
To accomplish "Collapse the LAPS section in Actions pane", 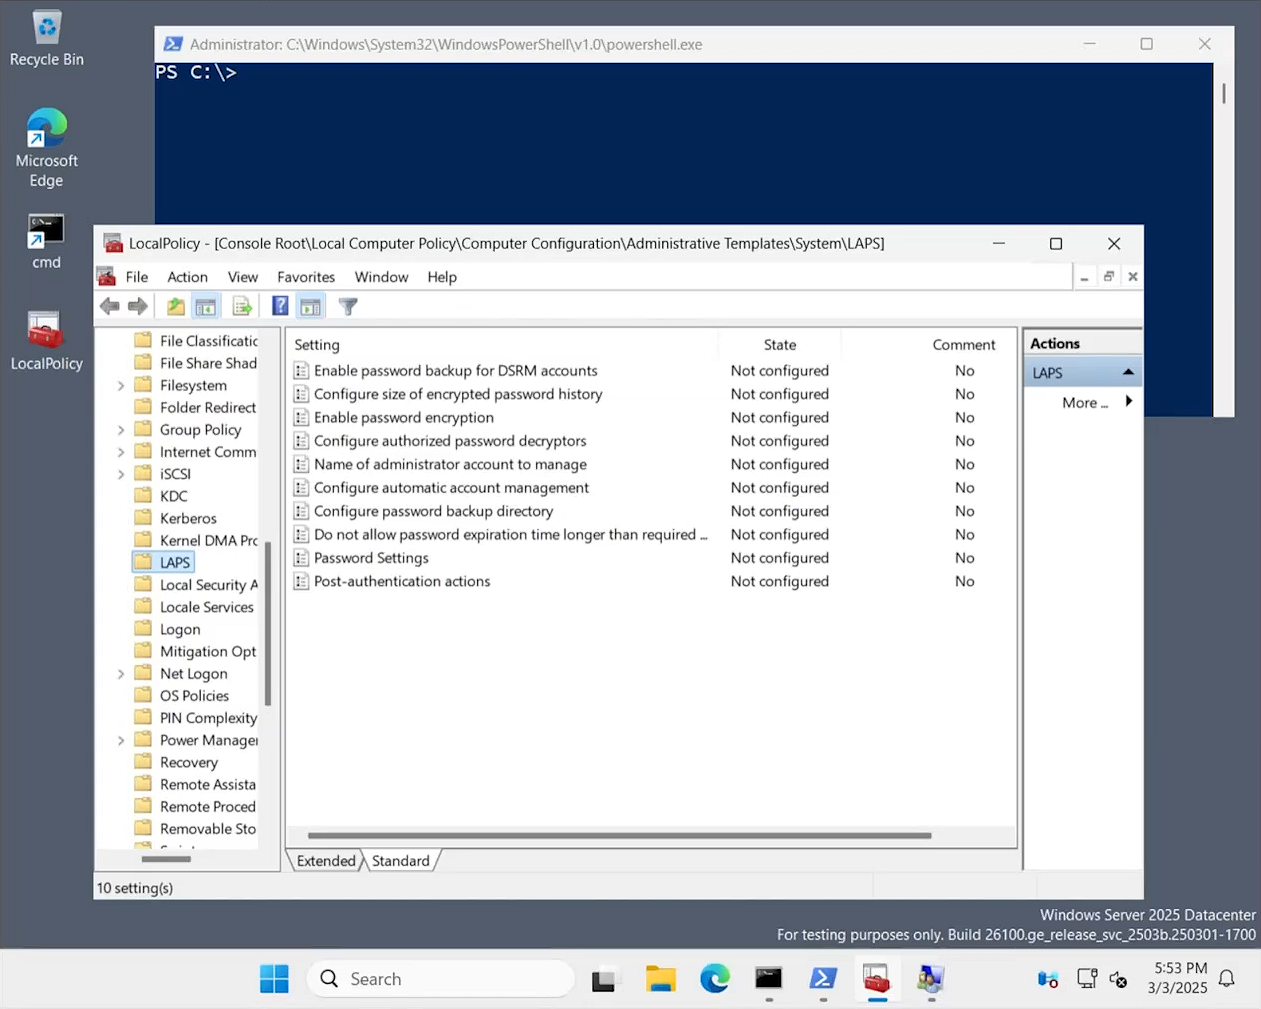I will 1128,372.
